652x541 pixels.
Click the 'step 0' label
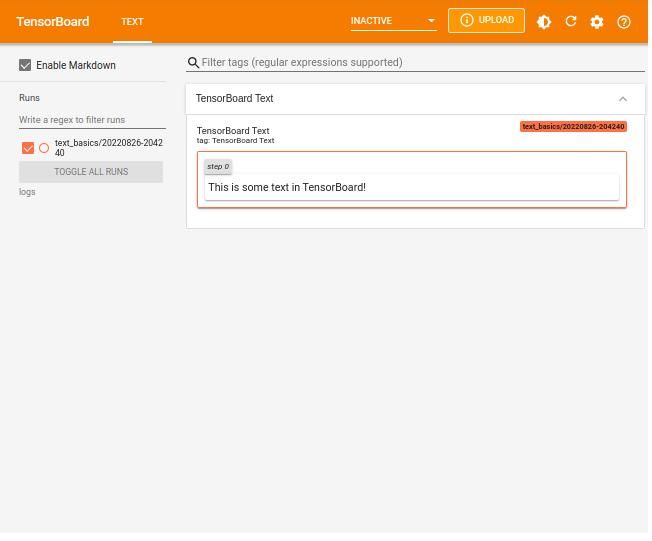(x=218, y=166)
